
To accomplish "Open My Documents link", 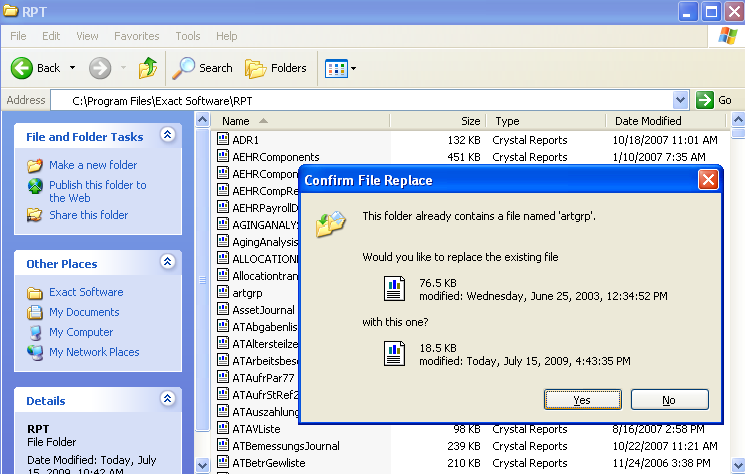I will coord(84,312).
